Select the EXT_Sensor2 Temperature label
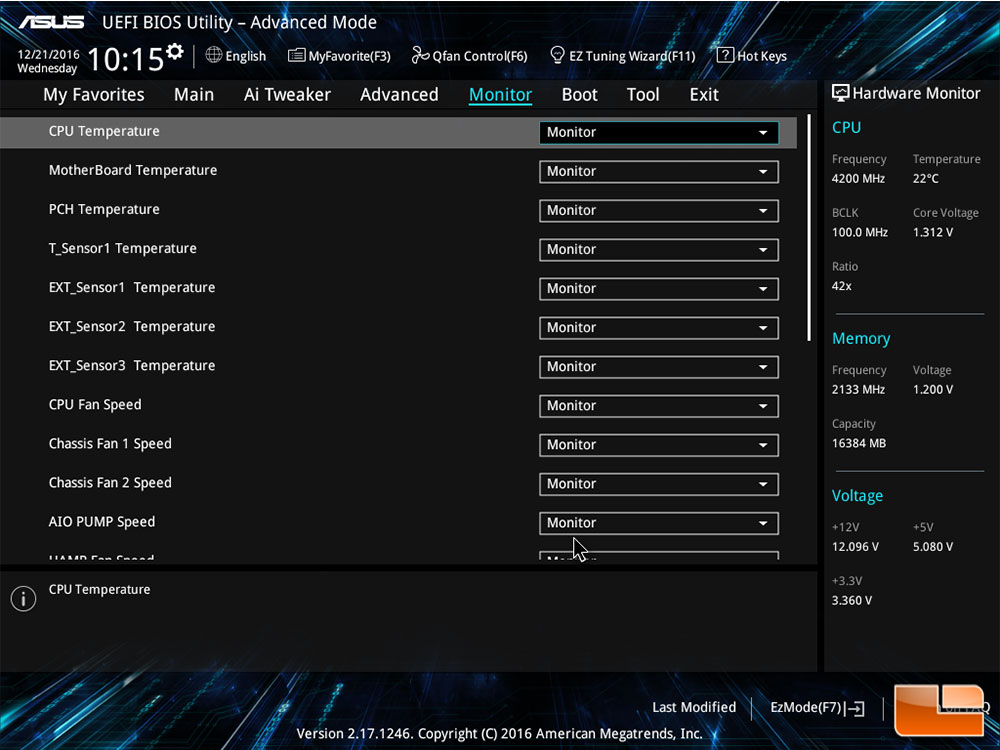1000x750 pixels. pyautogui.click(x=132, y=327)
